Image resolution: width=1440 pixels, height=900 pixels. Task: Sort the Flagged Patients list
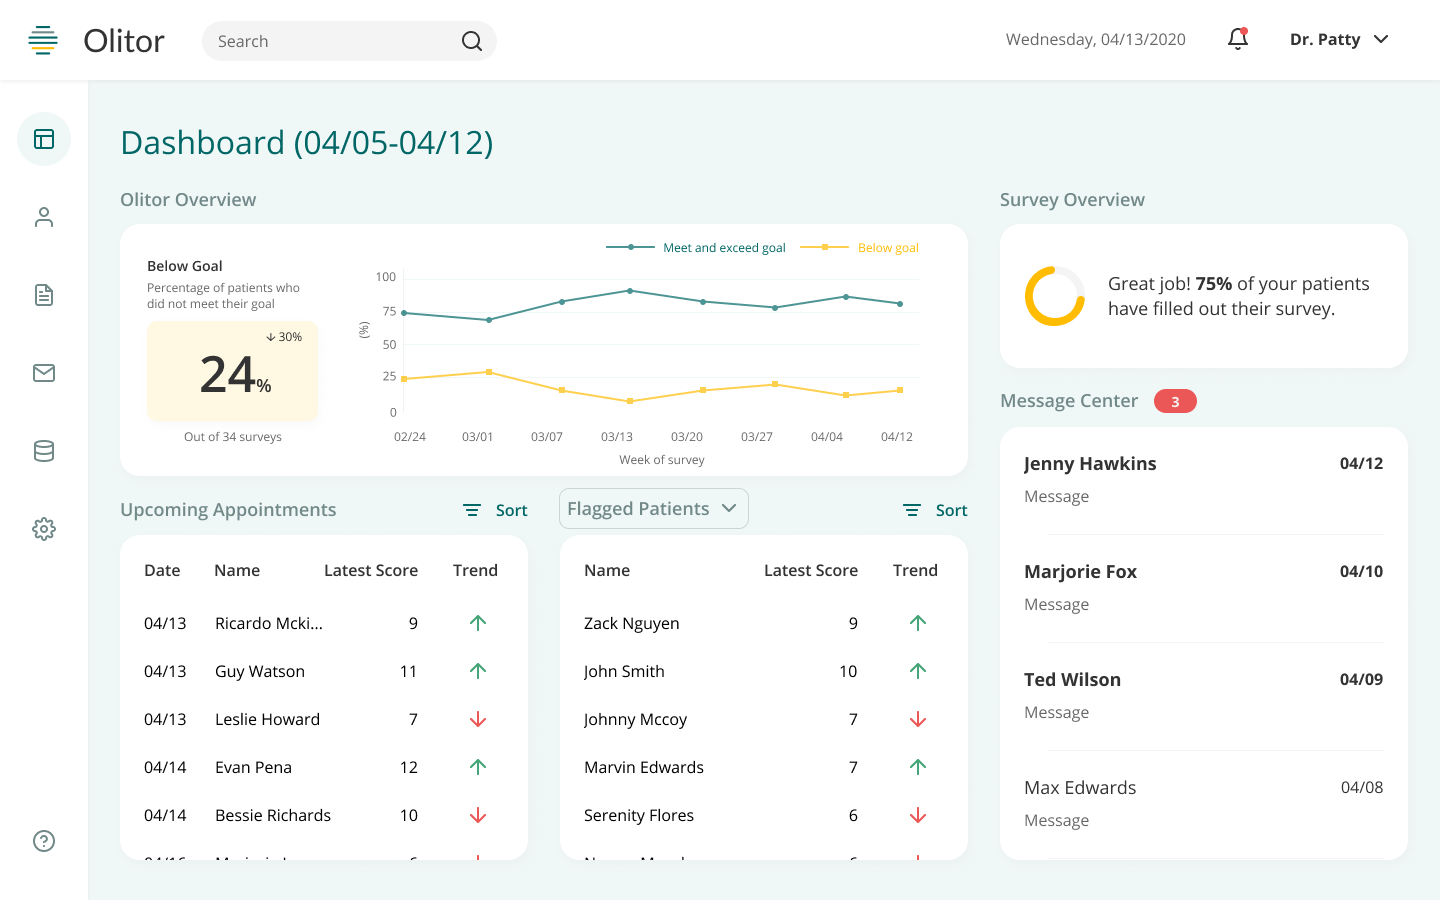click(934, 510)
